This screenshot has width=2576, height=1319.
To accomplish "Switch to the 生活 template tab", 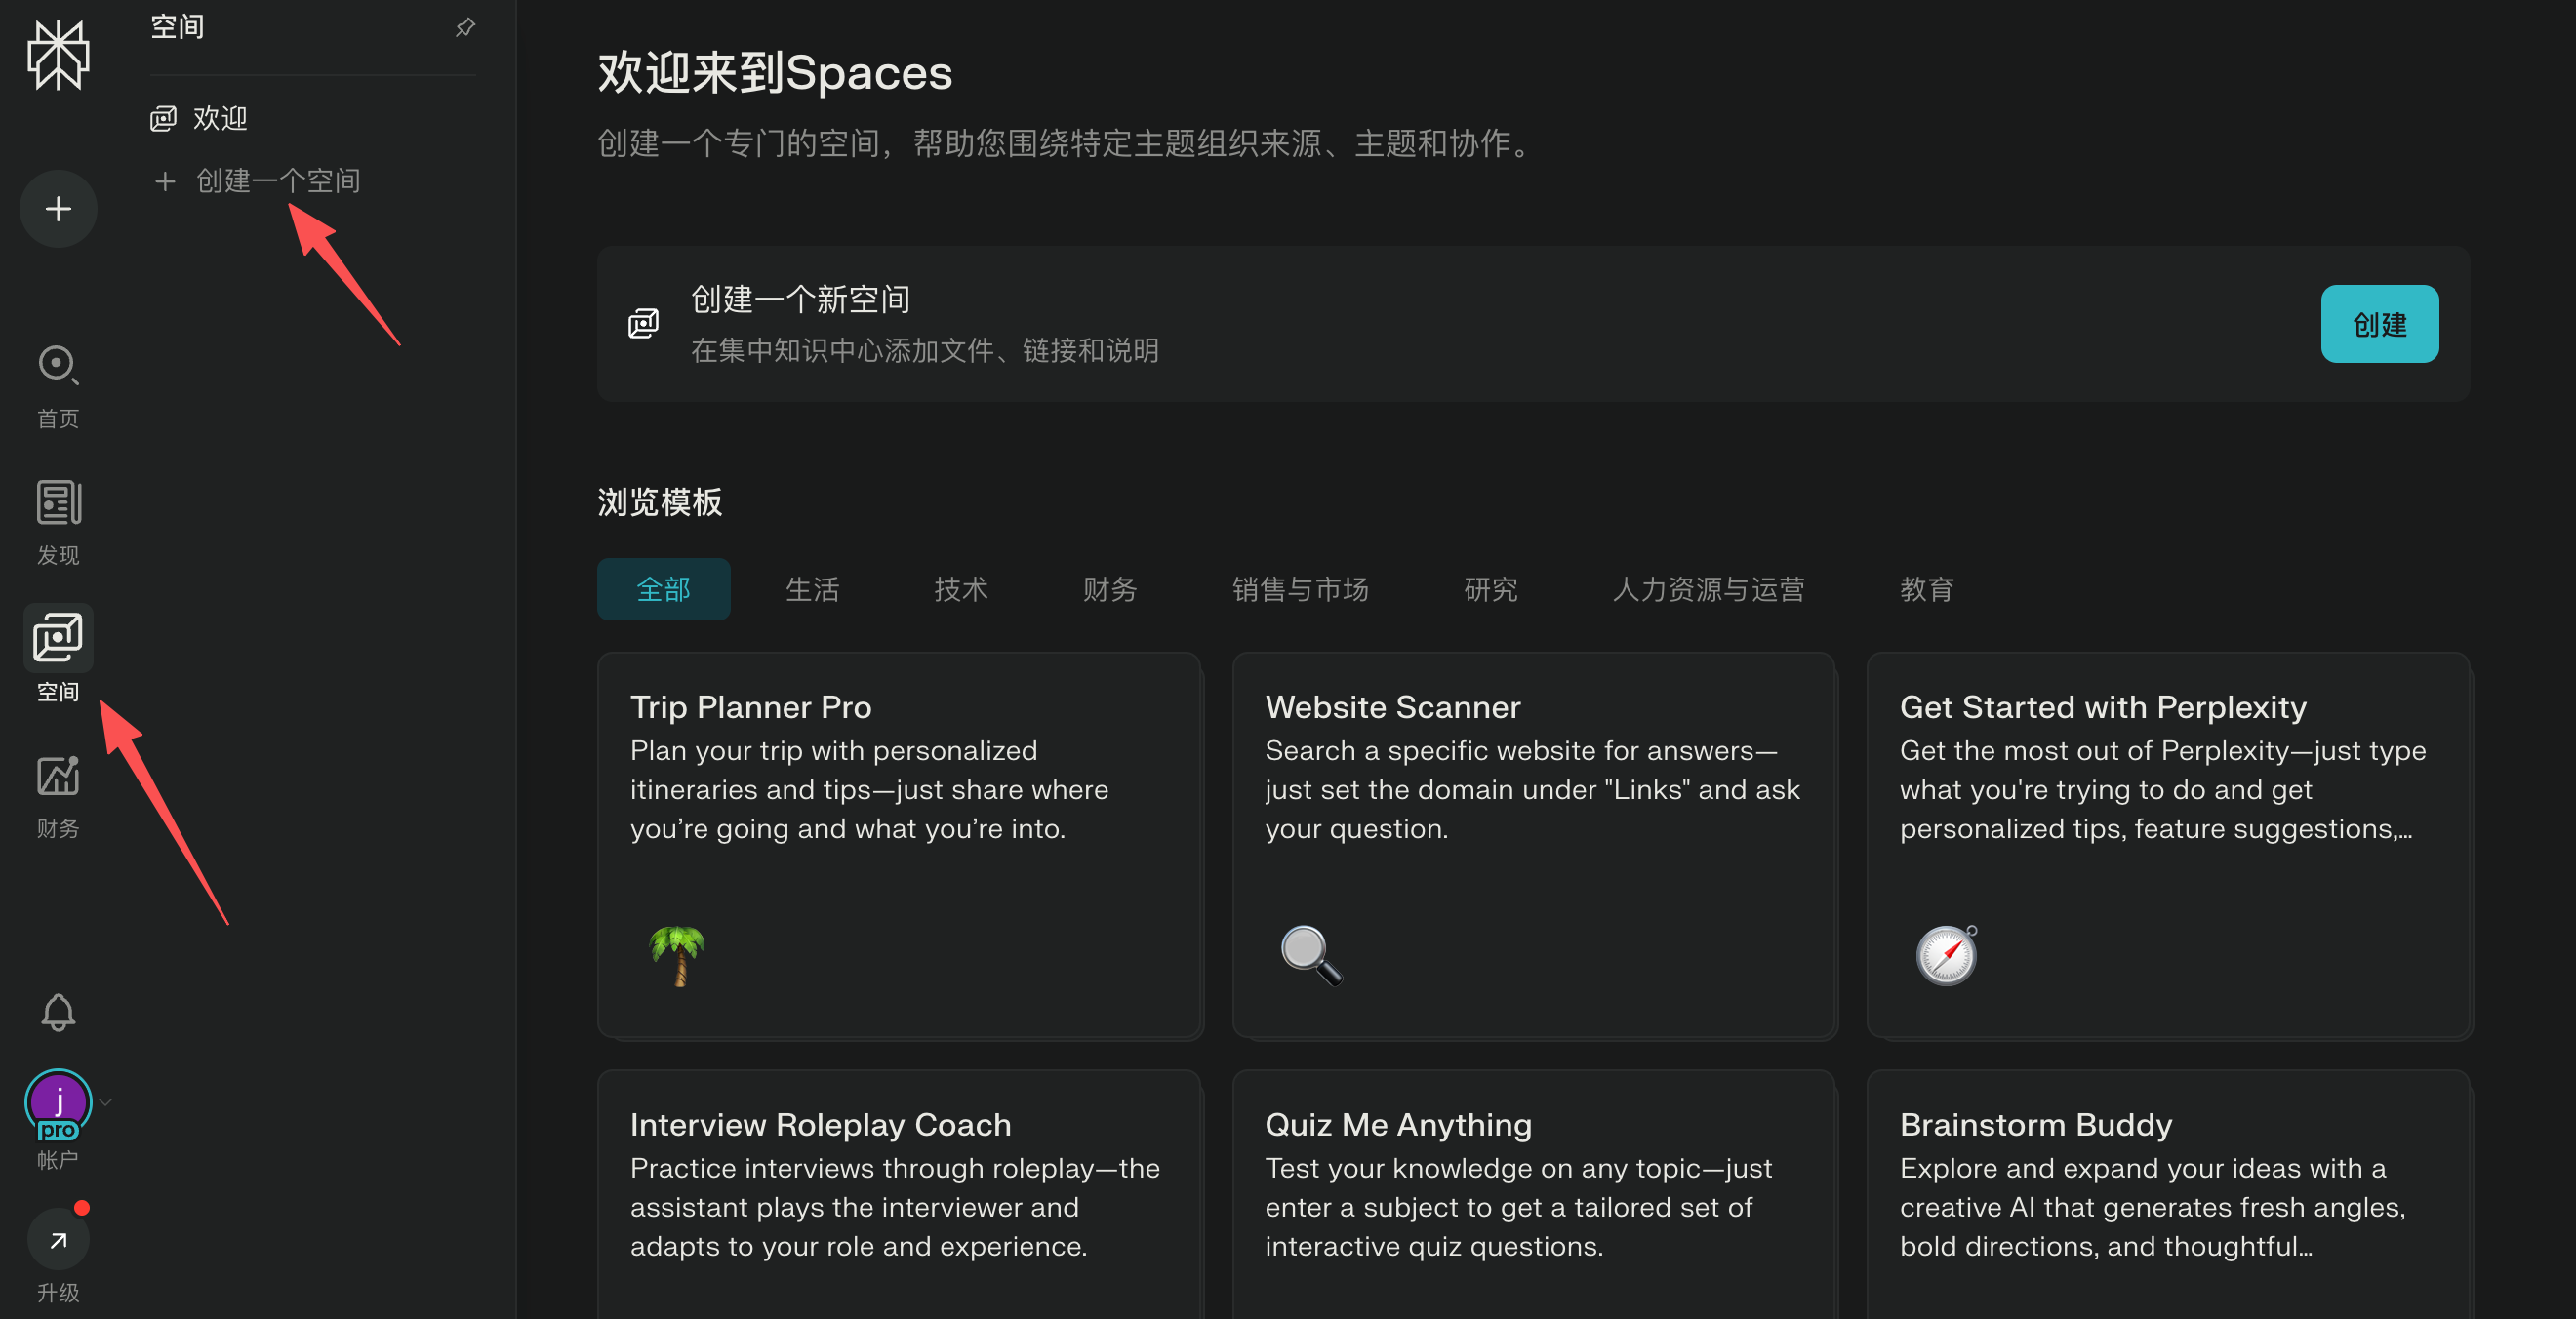I will click(x=812, y=589).
